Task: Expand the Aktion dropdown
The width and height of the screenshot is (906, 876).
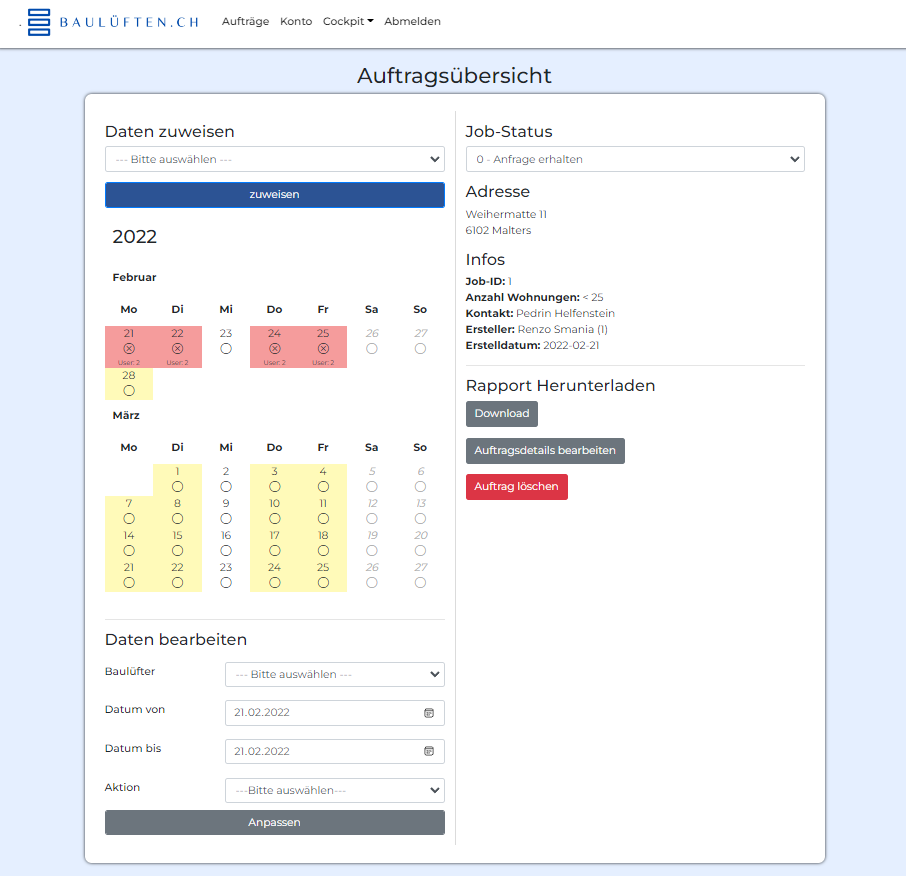Action: point(334,791)
